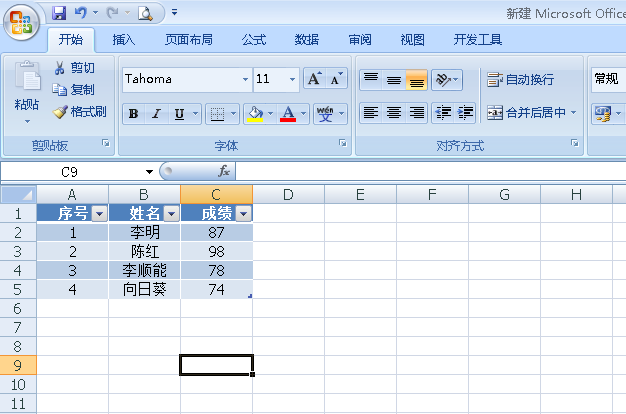Click the 自动换行 wrap text button
This screenshot has height=414, width=626.
tap(520, 79)
